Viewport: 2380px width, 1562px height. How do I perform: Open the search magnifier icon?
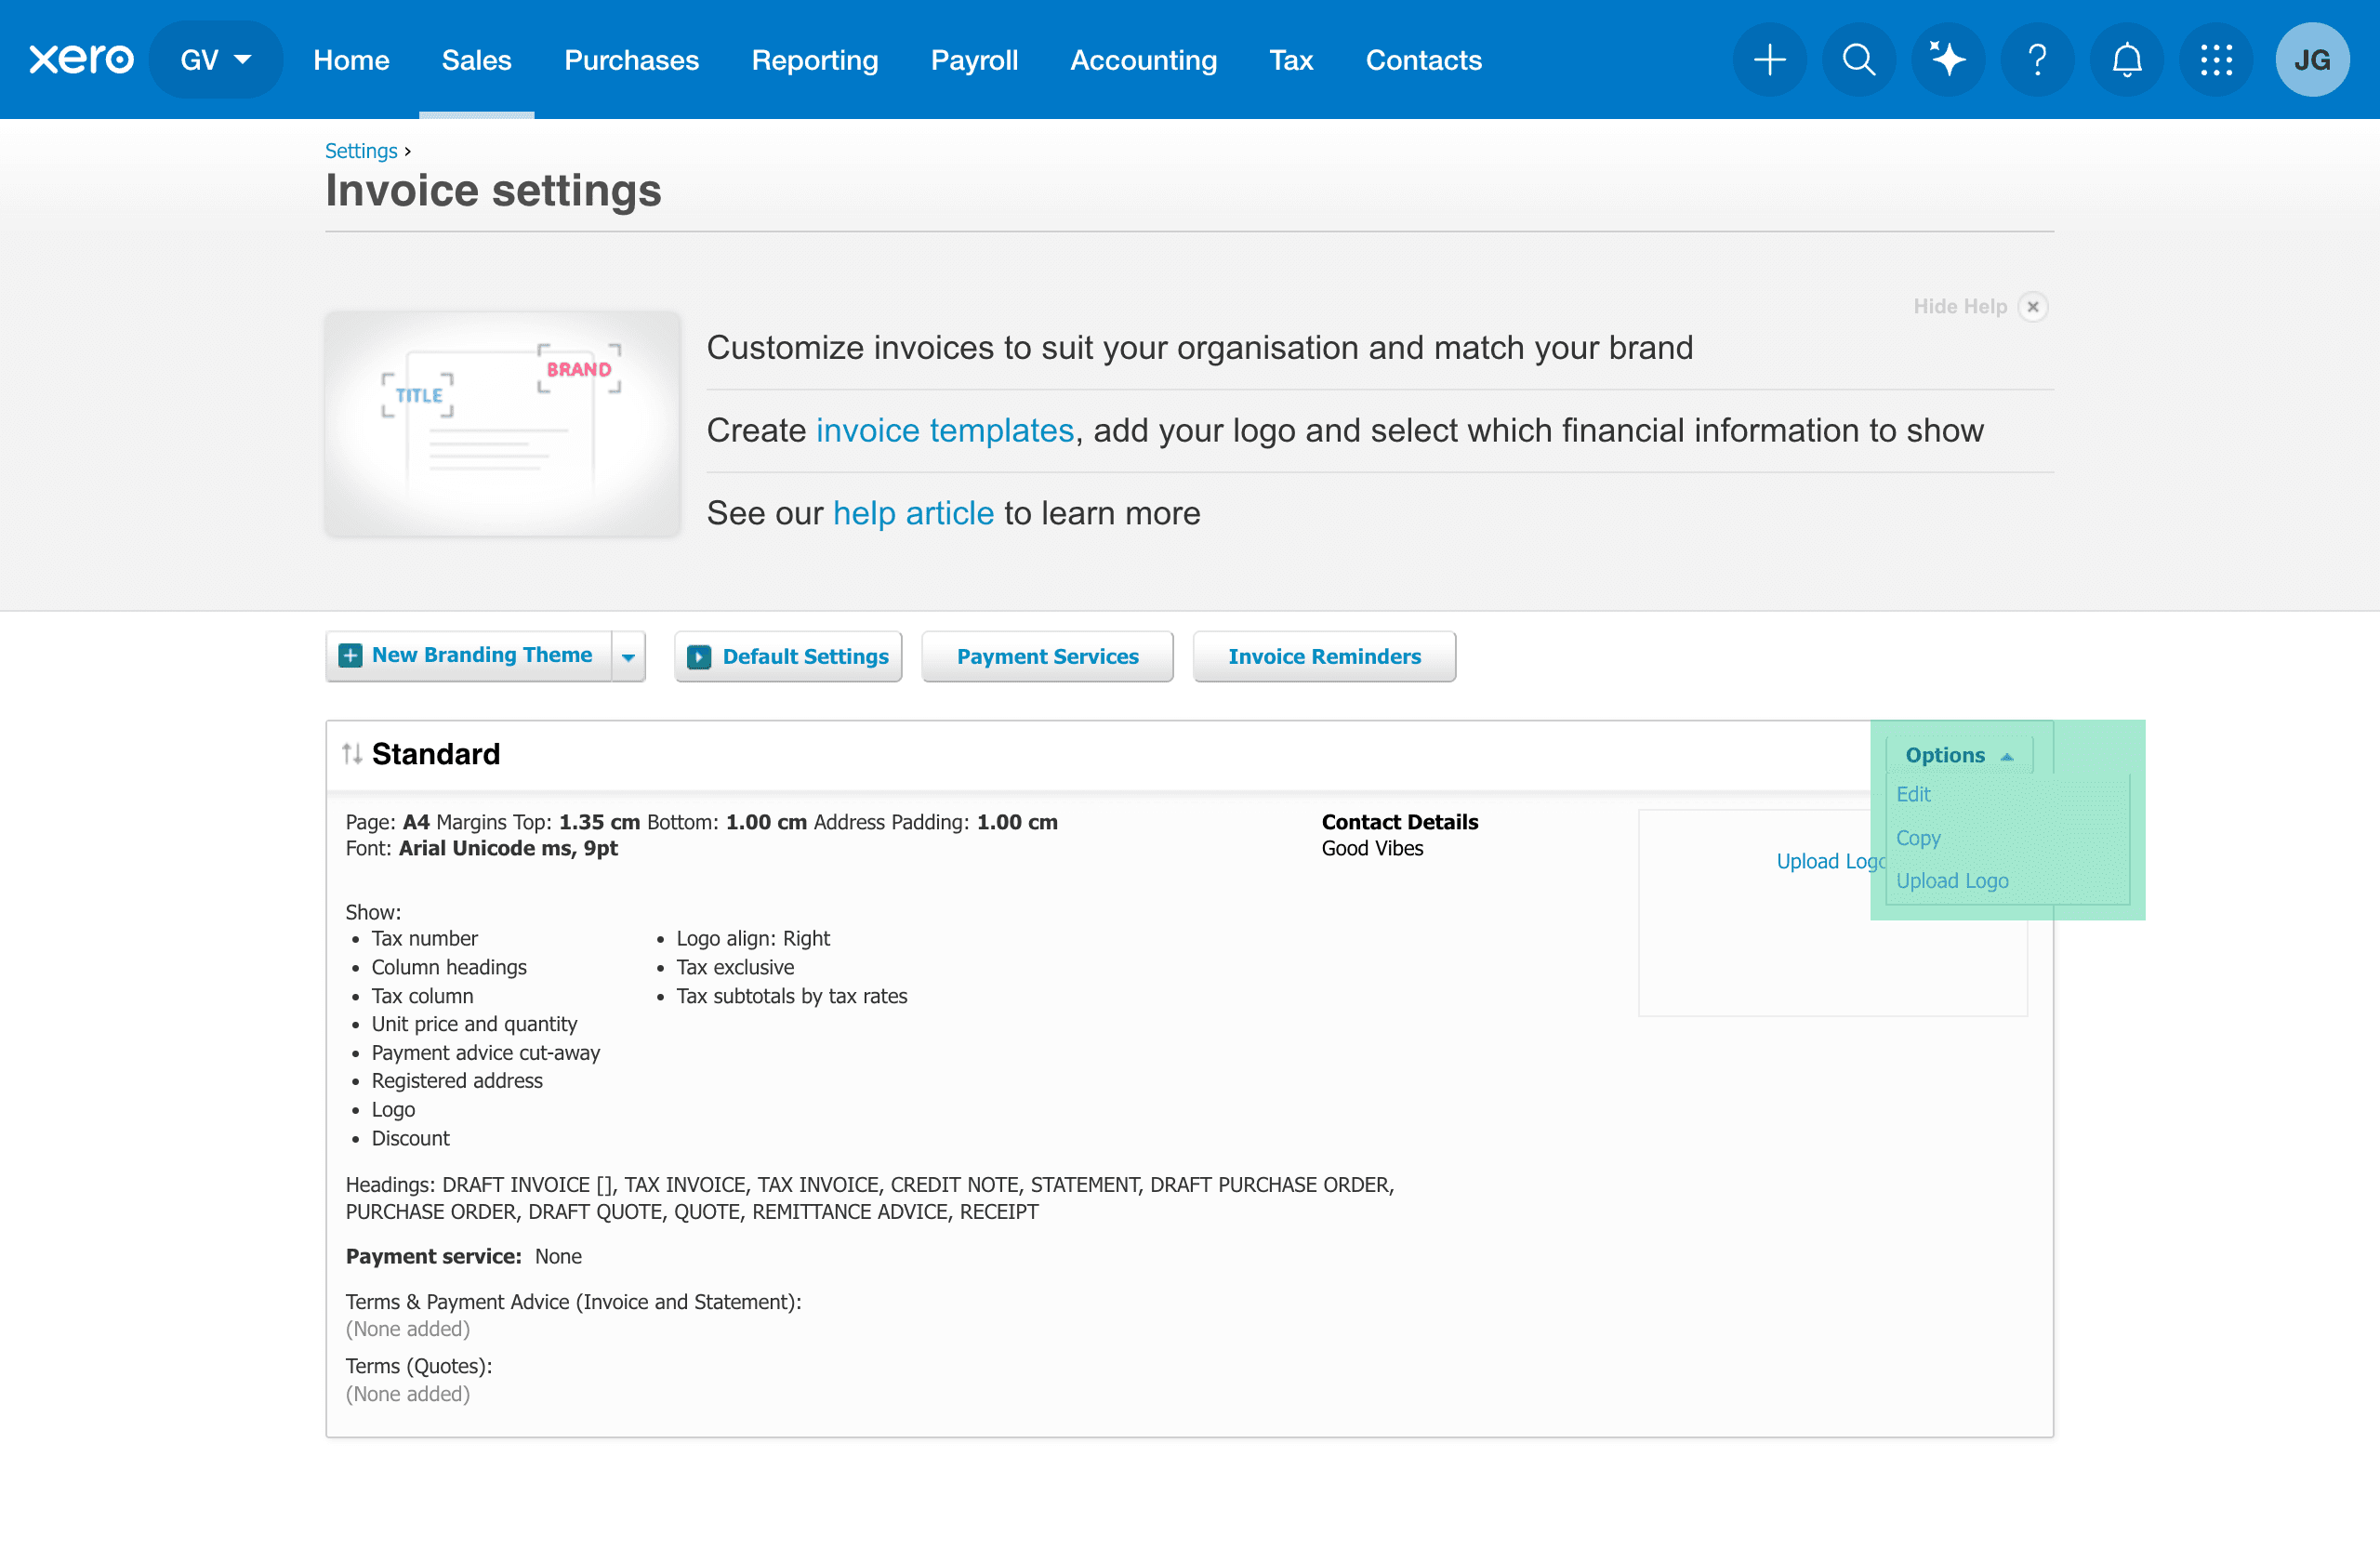tap(1858, 60)
